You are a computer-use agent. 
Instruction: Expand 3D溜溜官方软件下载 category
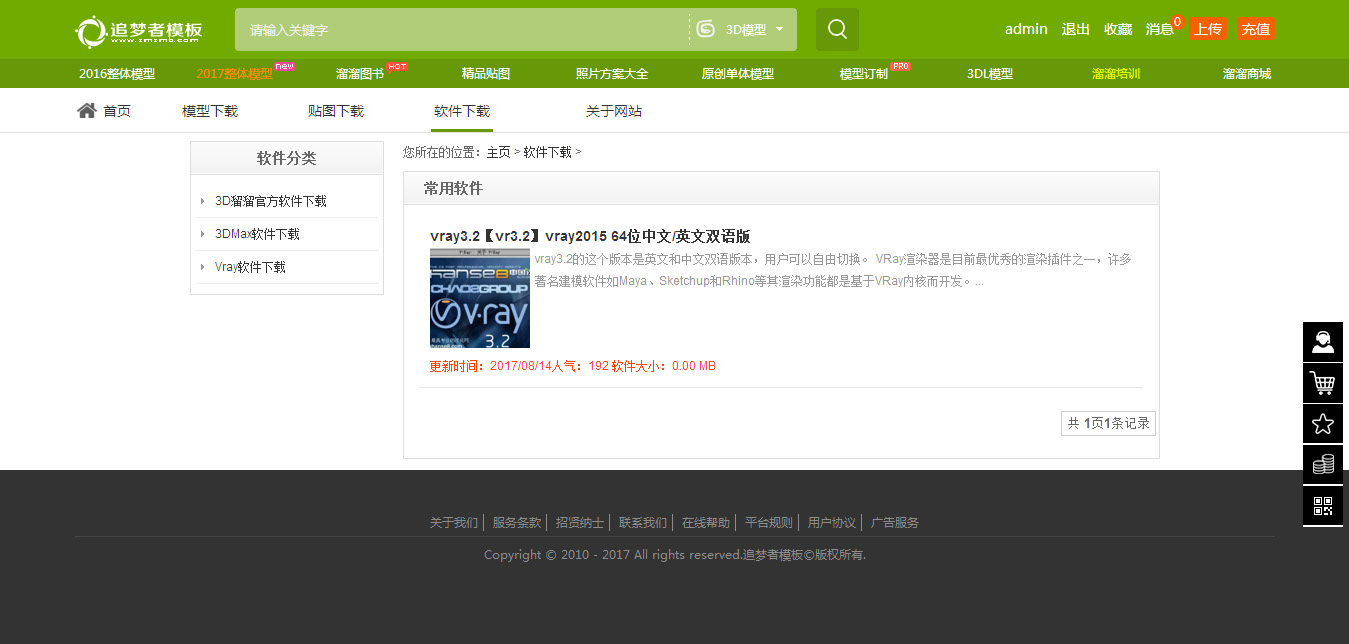[x=270, y=201]
